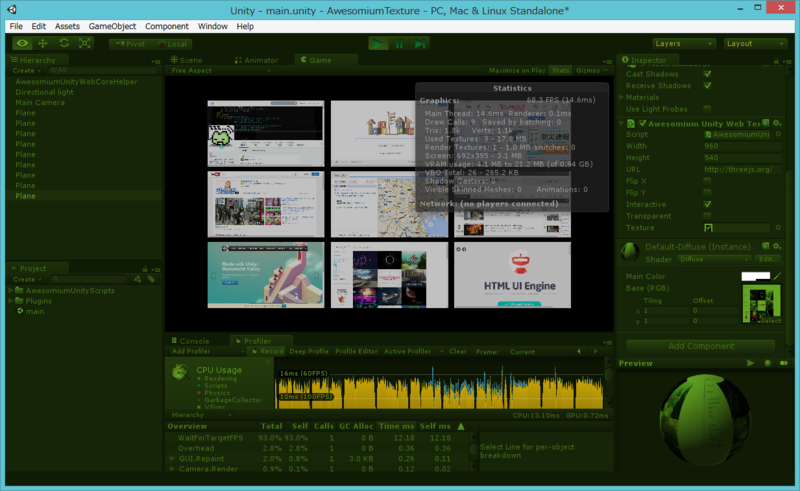The image size is (800, 491).
Task: Toggle Flip Y checkbox
Action: 707,193
